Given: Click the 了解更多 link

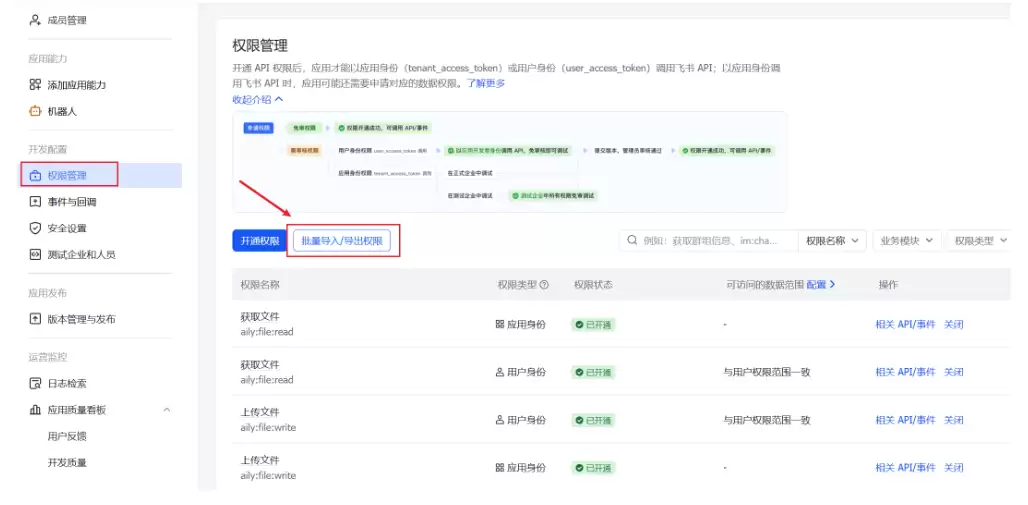Looking at the screenshot, I should coord(486,83).
